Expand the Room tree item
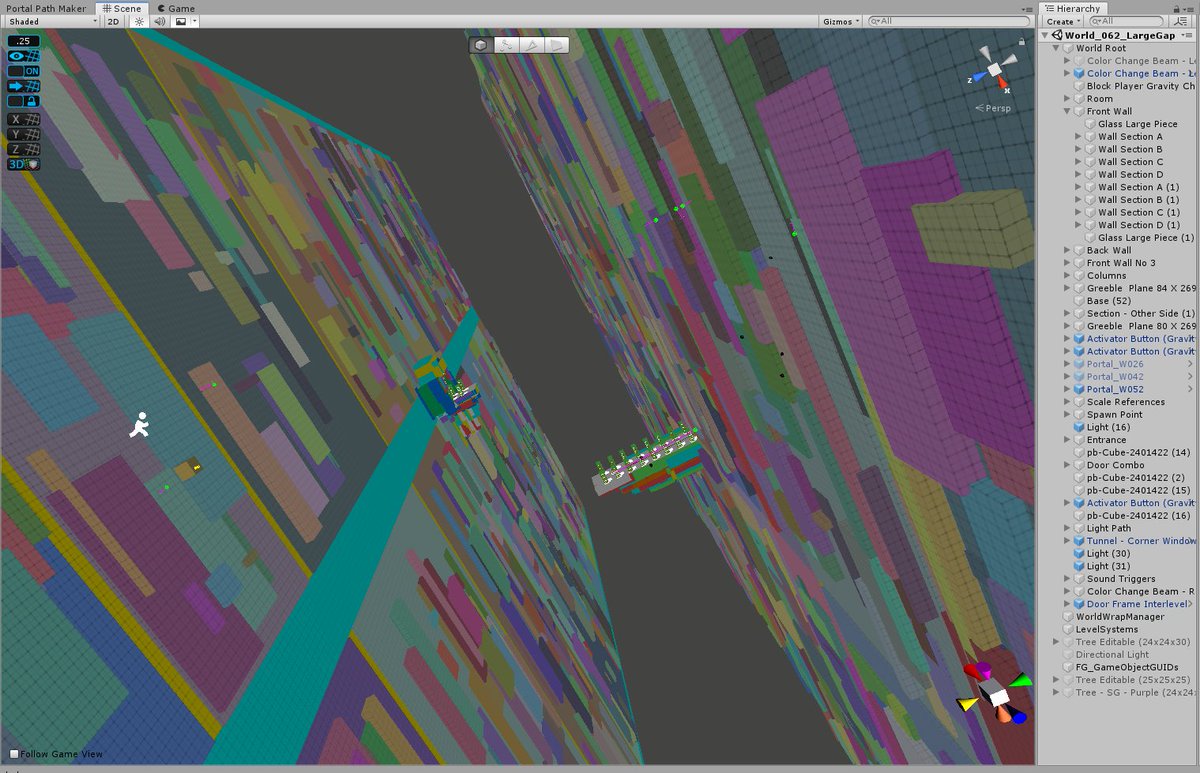This screenshot has width=1200, height=773. (1068, 99)
